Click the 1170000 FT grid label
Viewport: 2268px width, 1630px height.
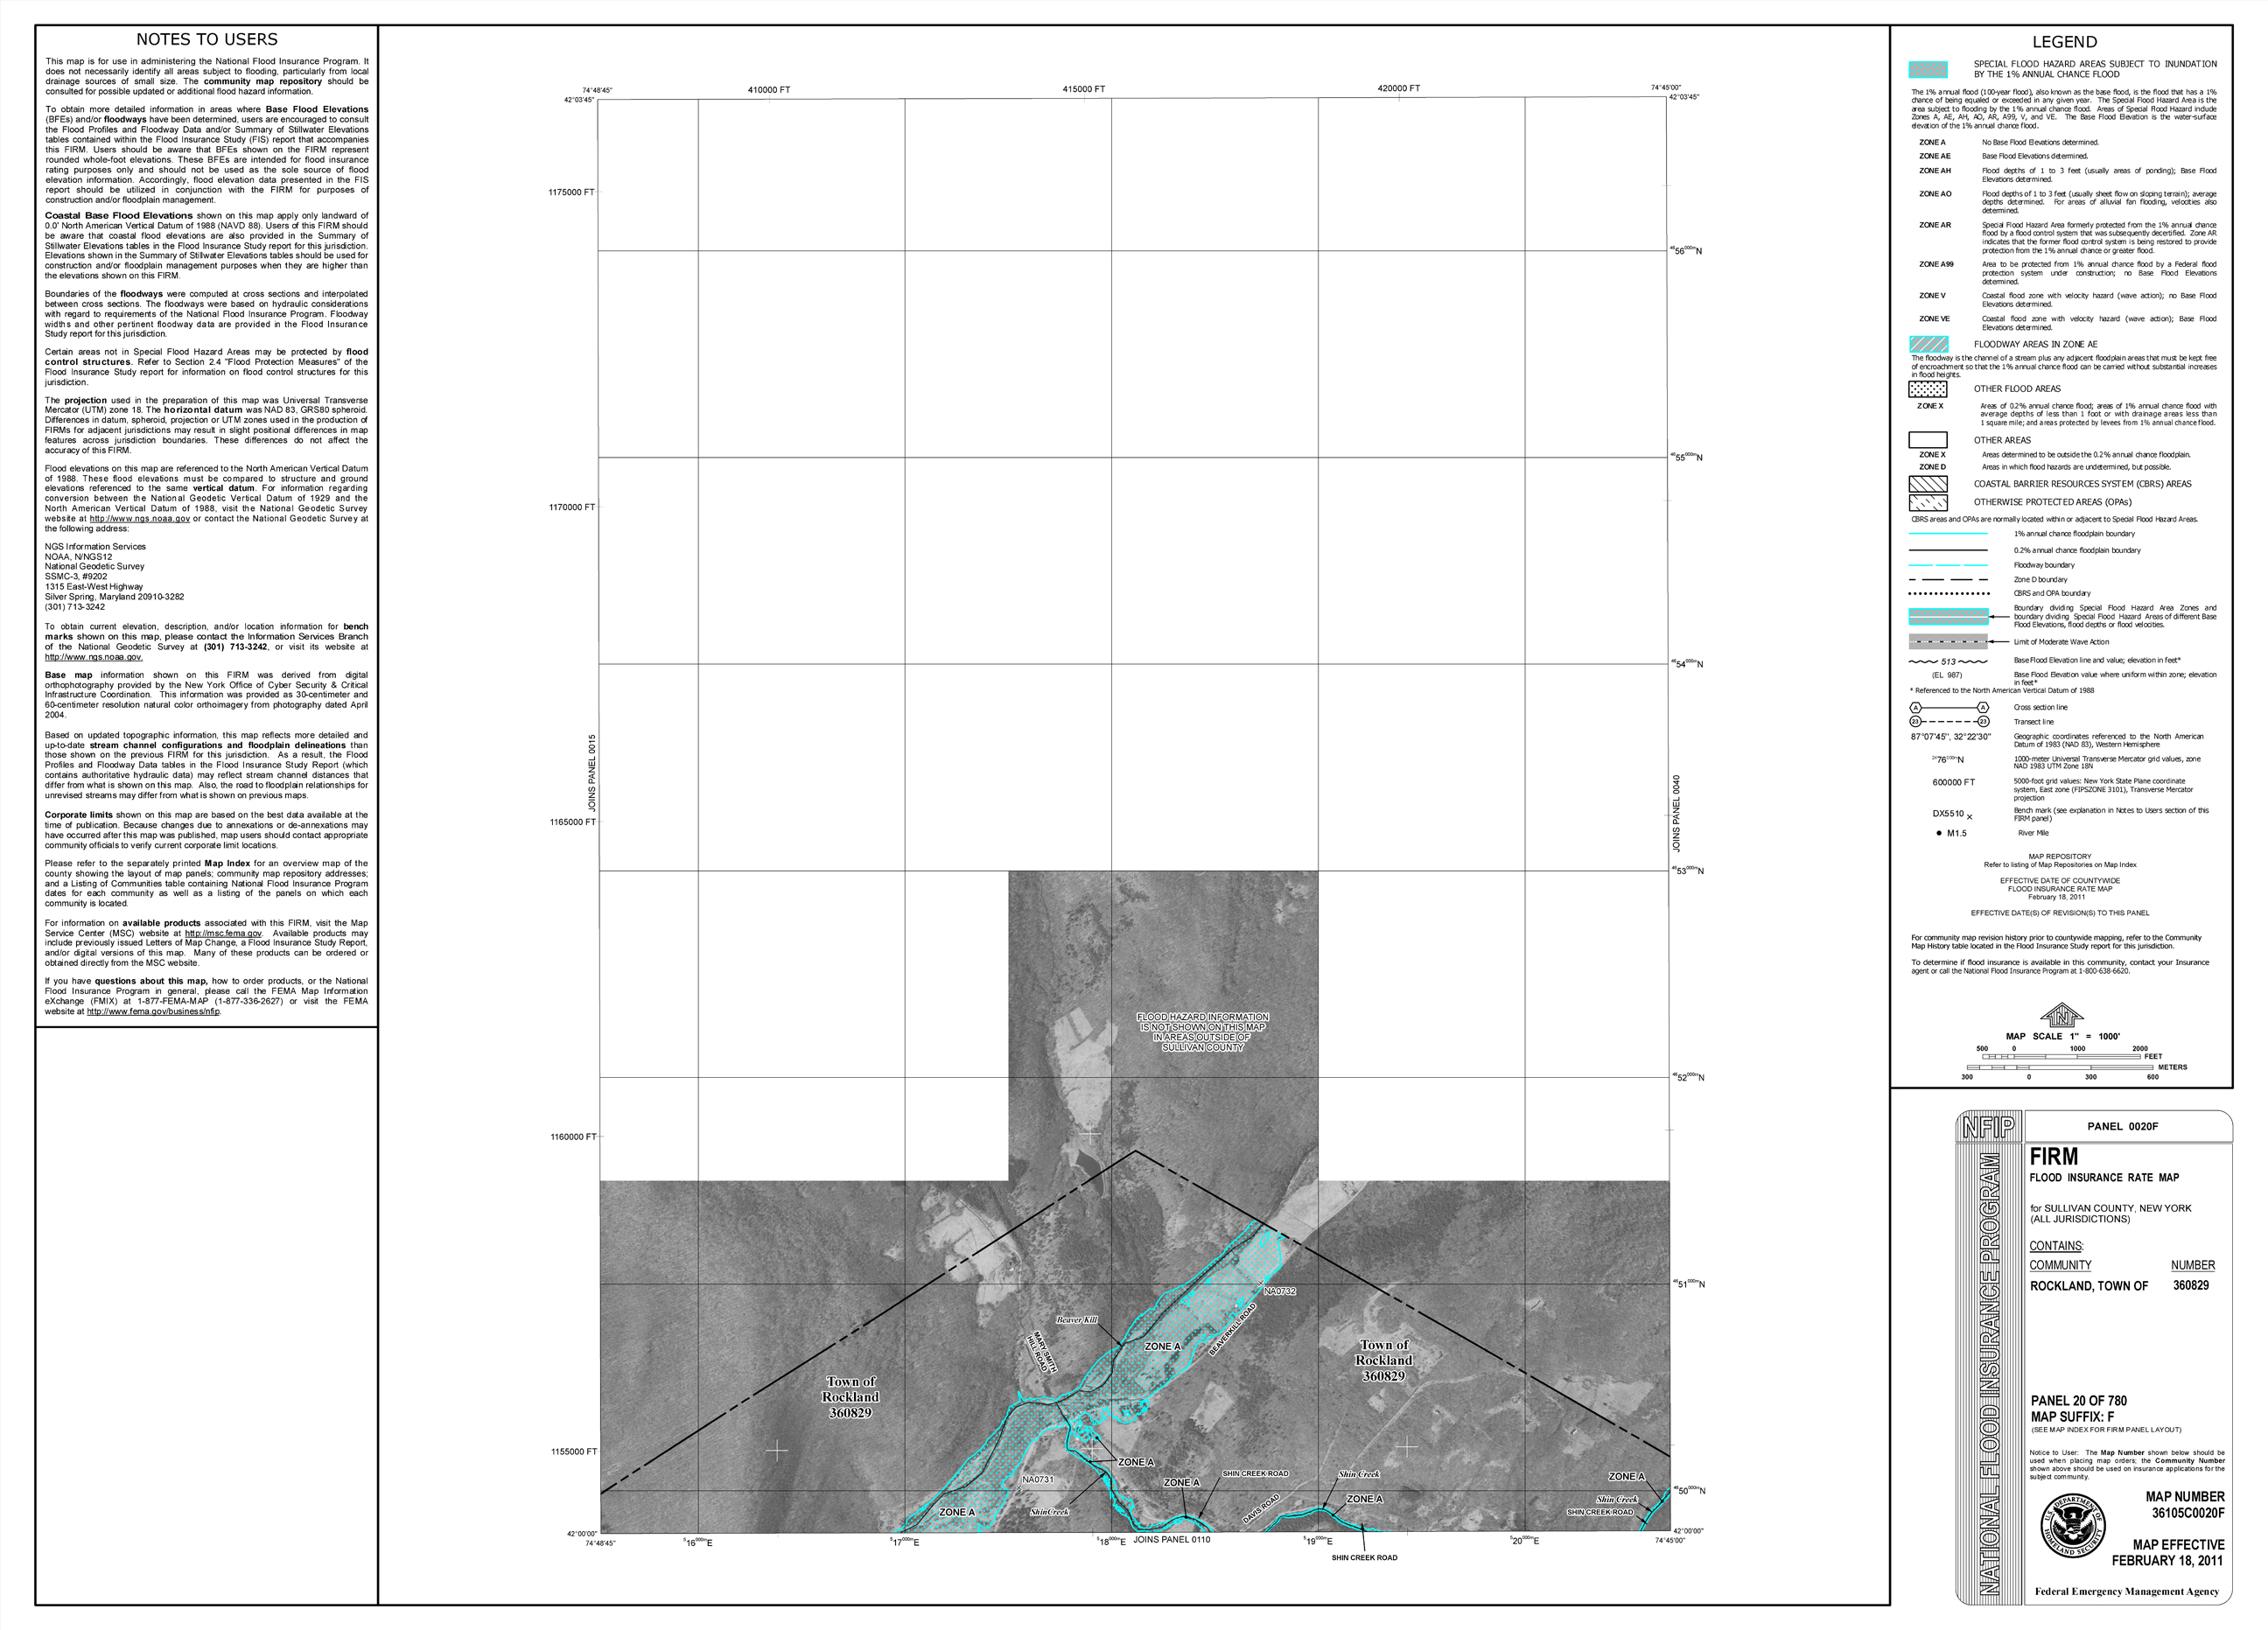click(572, 507)
